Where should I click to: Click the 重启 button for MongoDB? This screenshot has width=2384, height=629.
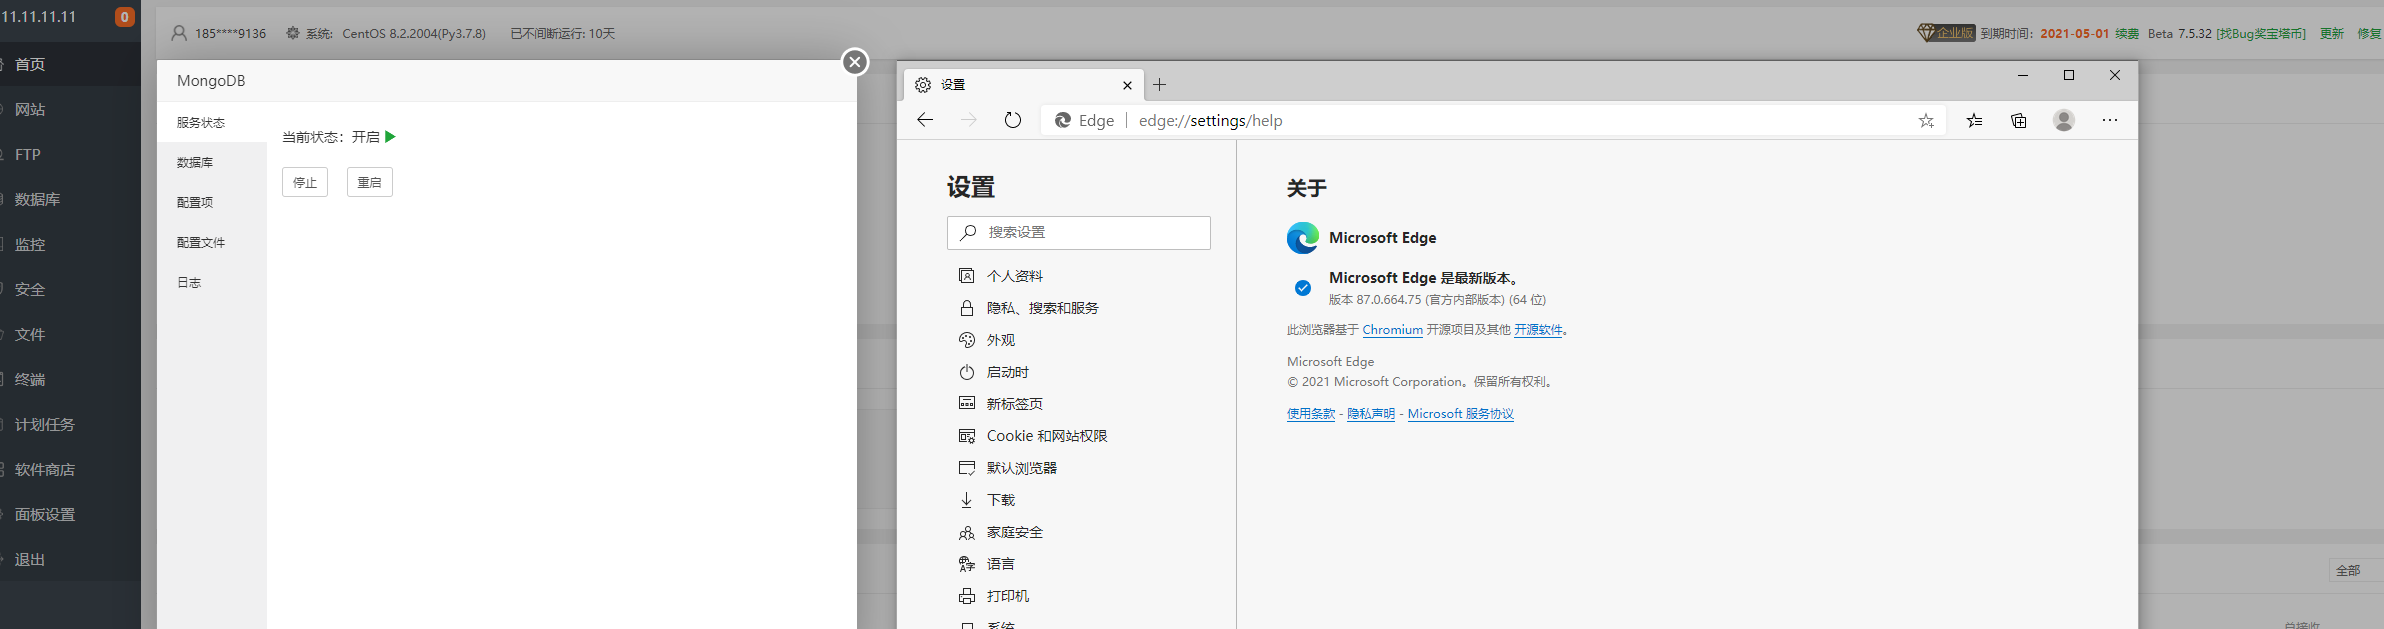(370, 182)
